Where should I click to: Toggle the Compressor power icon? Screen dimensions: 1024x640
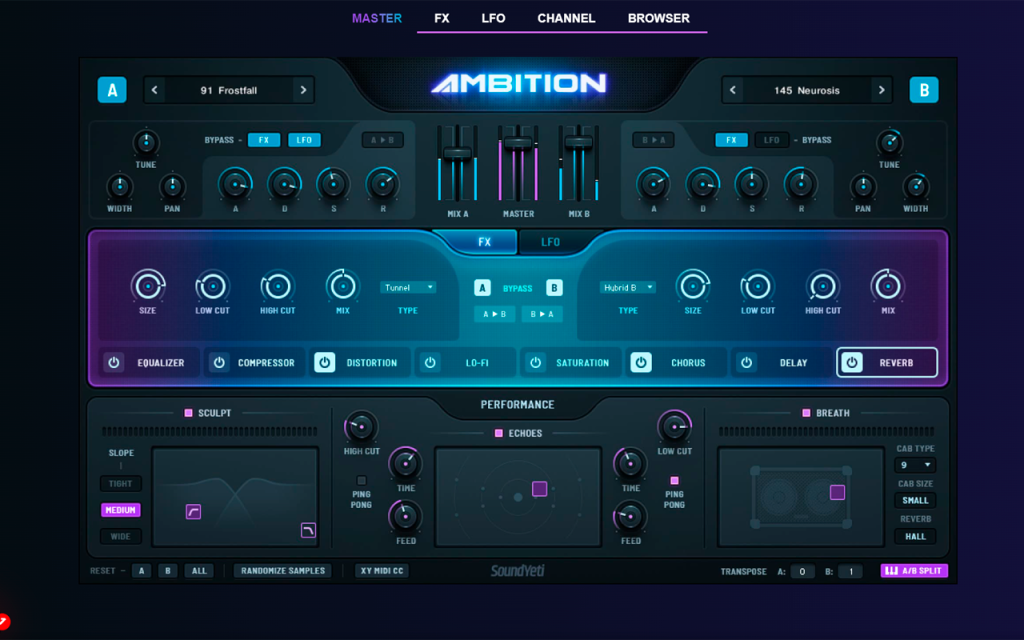(x=219, y=362)
